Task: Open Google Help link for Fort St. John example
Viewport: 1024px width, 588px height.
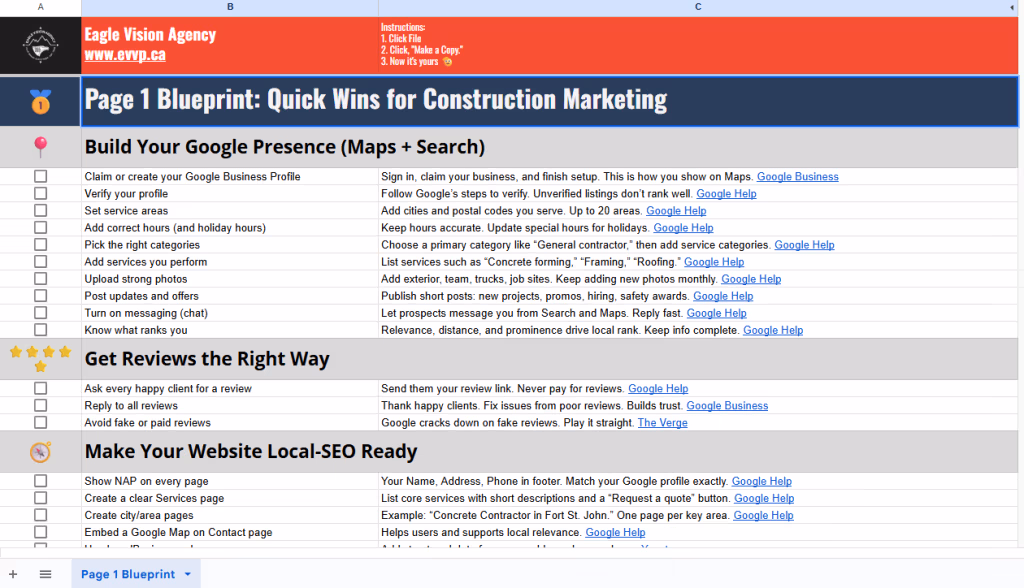Action: [763, 515]
